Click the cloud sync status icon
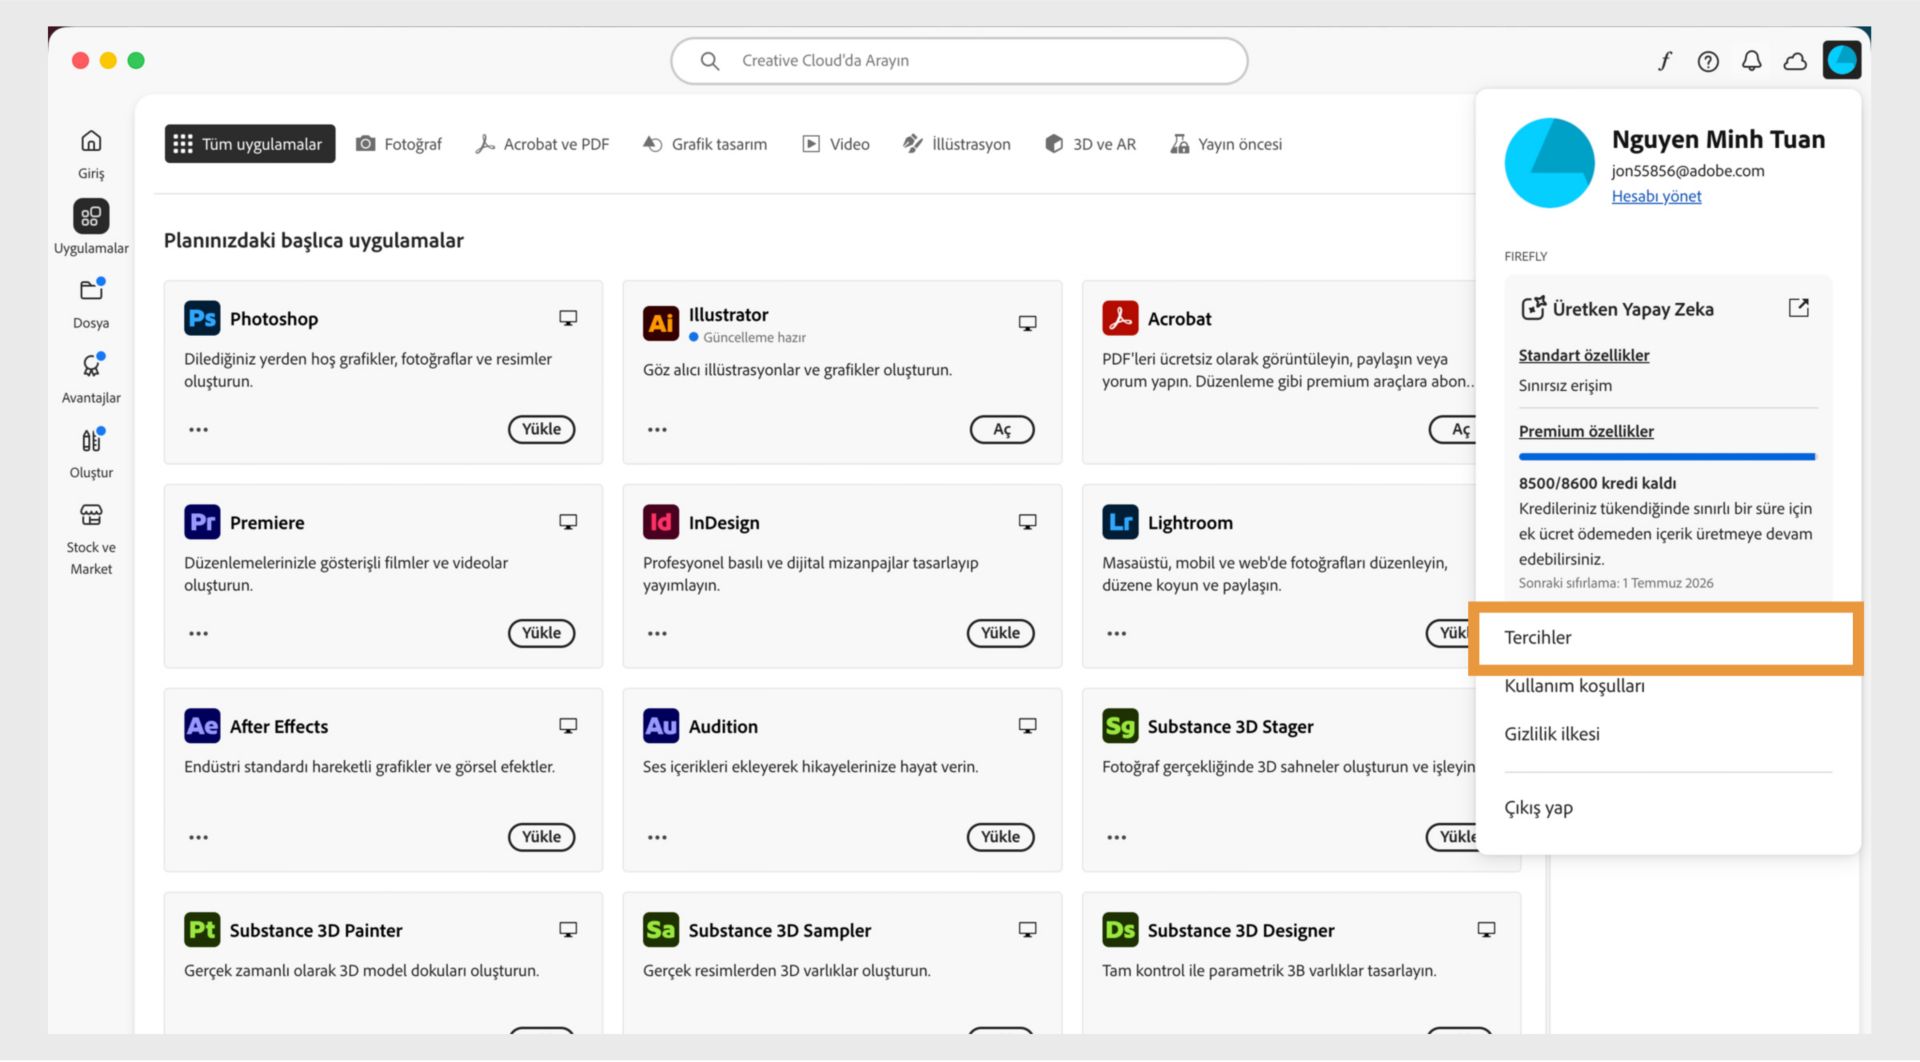This screenshot has width=1920, height=1062. [x=1795, y=61]
